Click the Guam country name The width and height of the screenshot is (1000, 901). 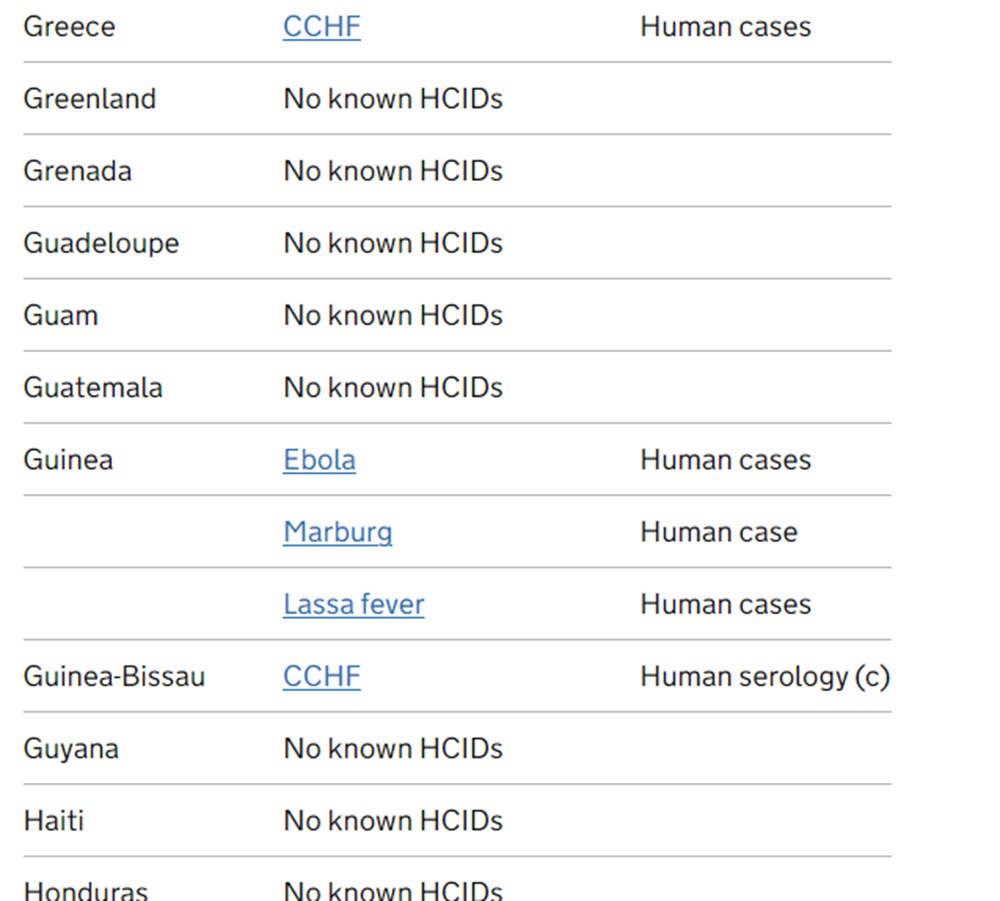click(x=61, y=316)
